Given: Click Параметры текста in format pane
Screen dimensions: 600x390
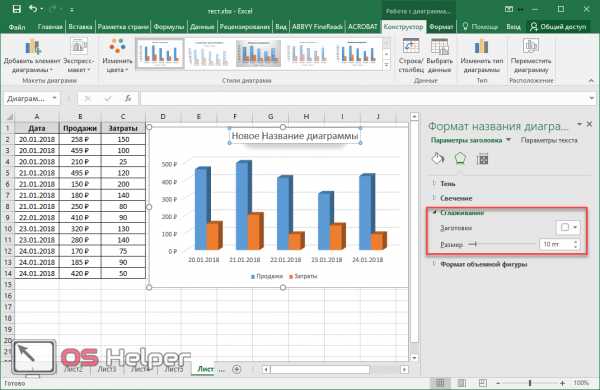Looking at the screenshot, I should click(549, 140).
